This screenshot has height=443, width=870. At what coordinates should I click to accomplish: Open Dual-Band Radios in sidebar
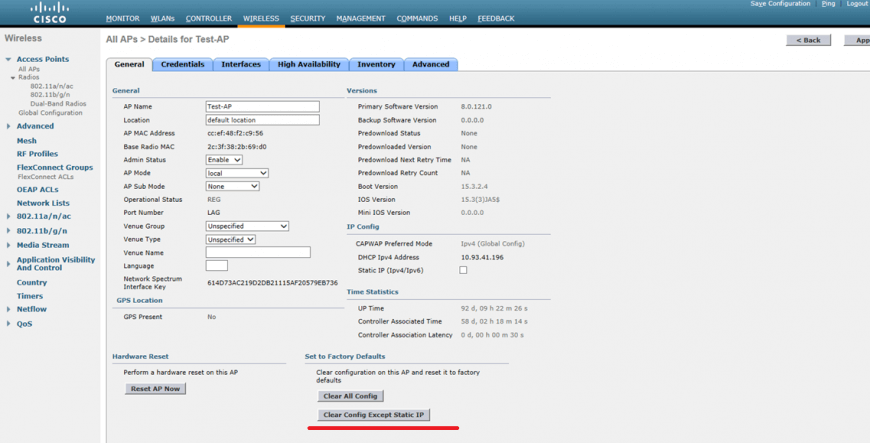point(58,104)
